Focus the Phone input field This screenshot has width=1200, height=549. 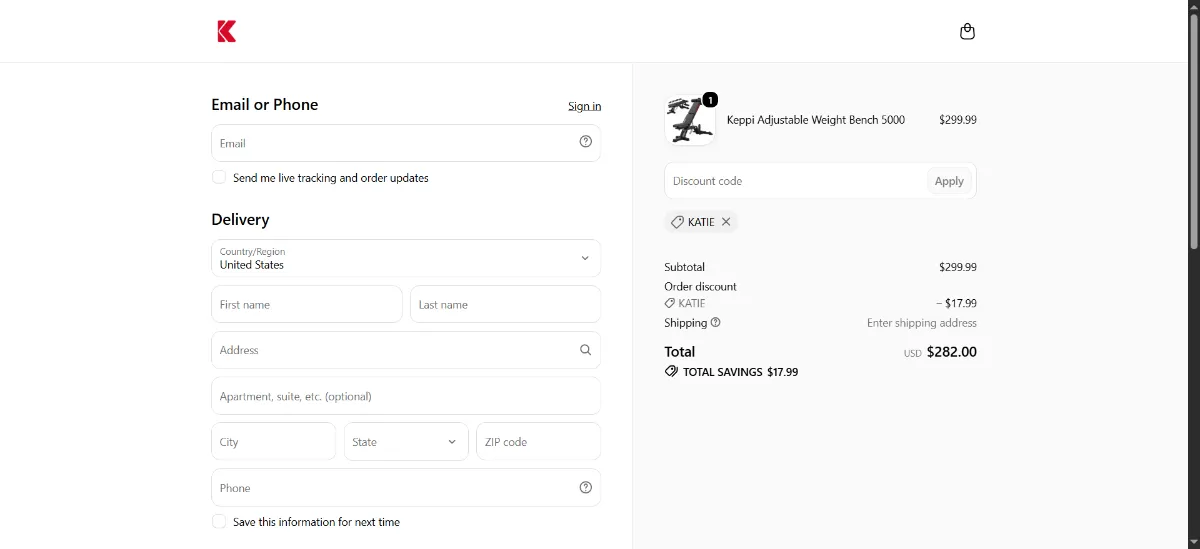pos(406,488)
